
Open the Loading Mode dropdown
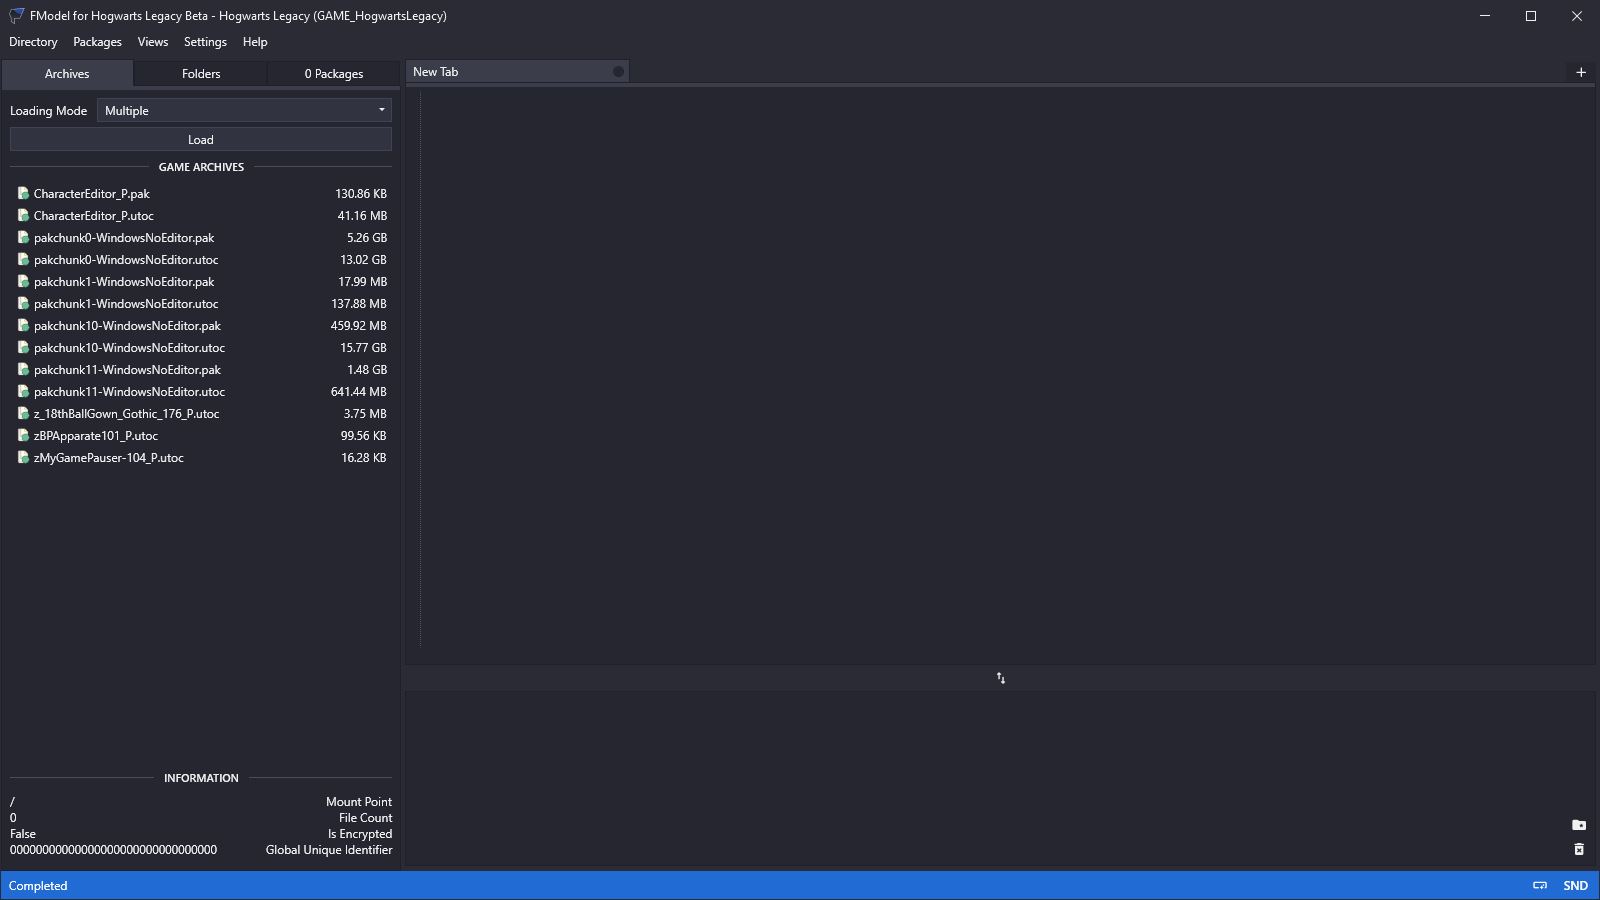coord(244,110)
